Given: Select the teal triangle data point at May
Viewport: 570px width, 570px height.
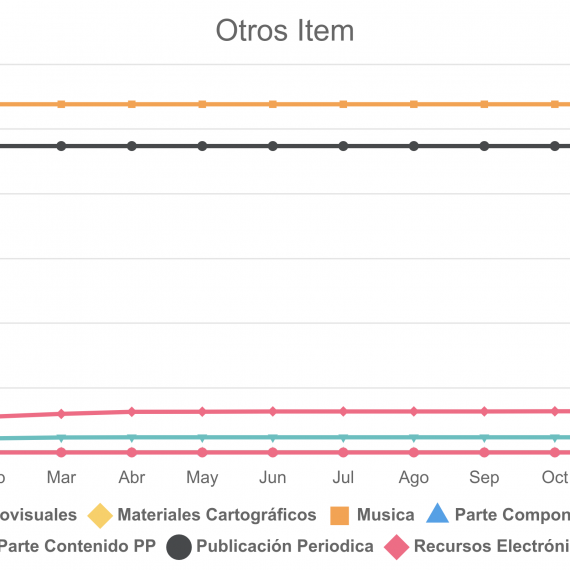Looking at the screenshot, I should coord(202,438).
